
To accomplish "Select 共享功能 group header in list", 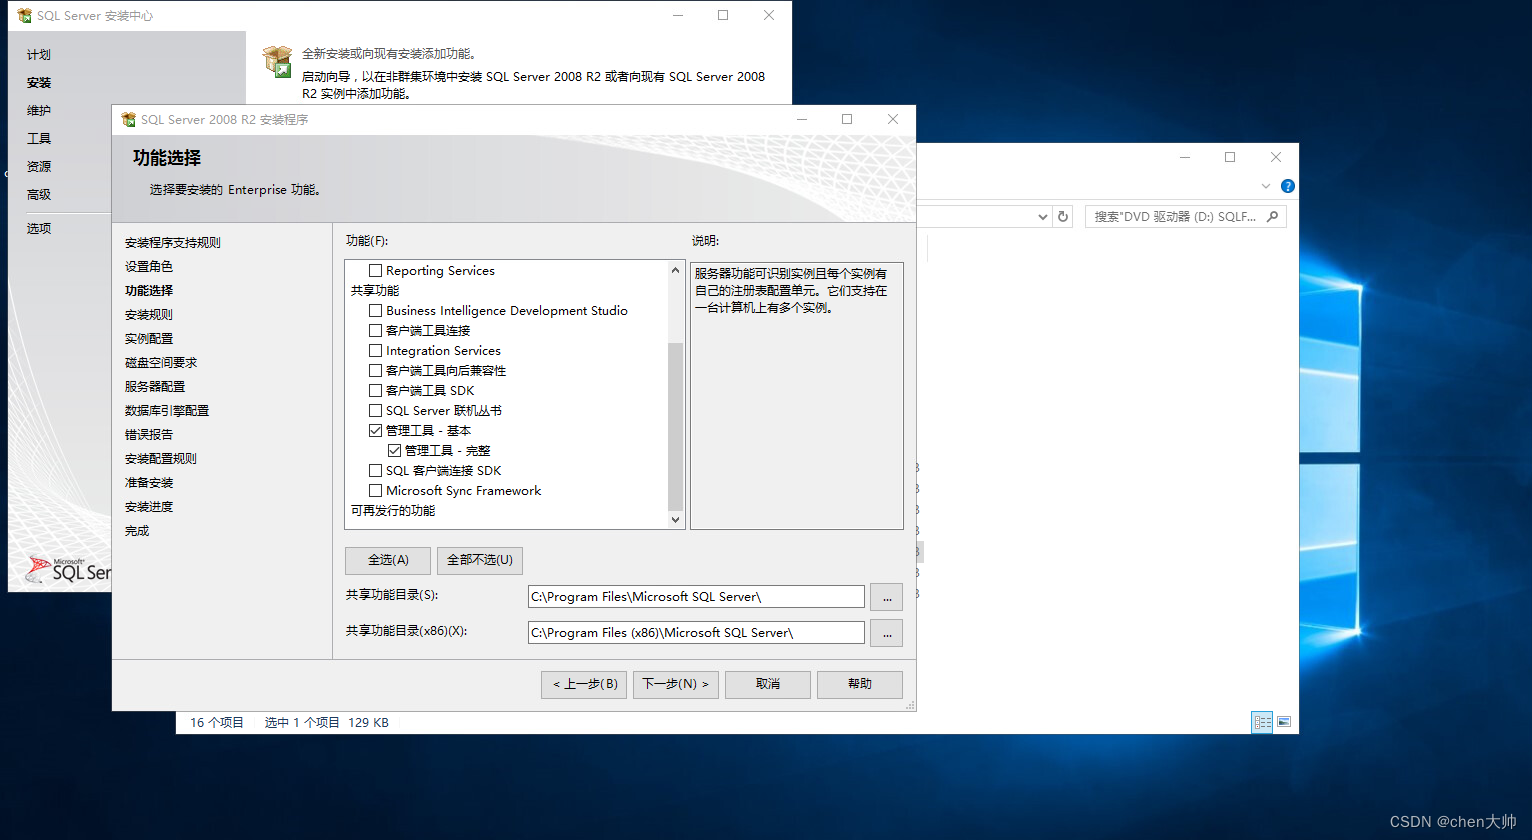I will coord(375,291).
